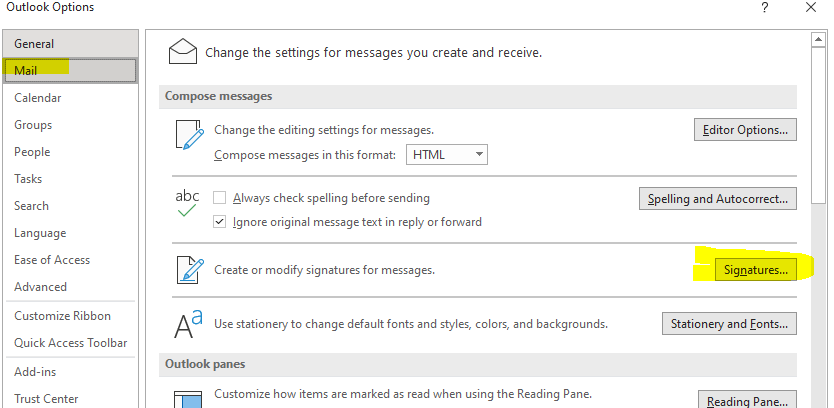Uncheck Ignore original message text in reply
The height and width of the screenshot is (408, 834).
click(x=219, y=222)
